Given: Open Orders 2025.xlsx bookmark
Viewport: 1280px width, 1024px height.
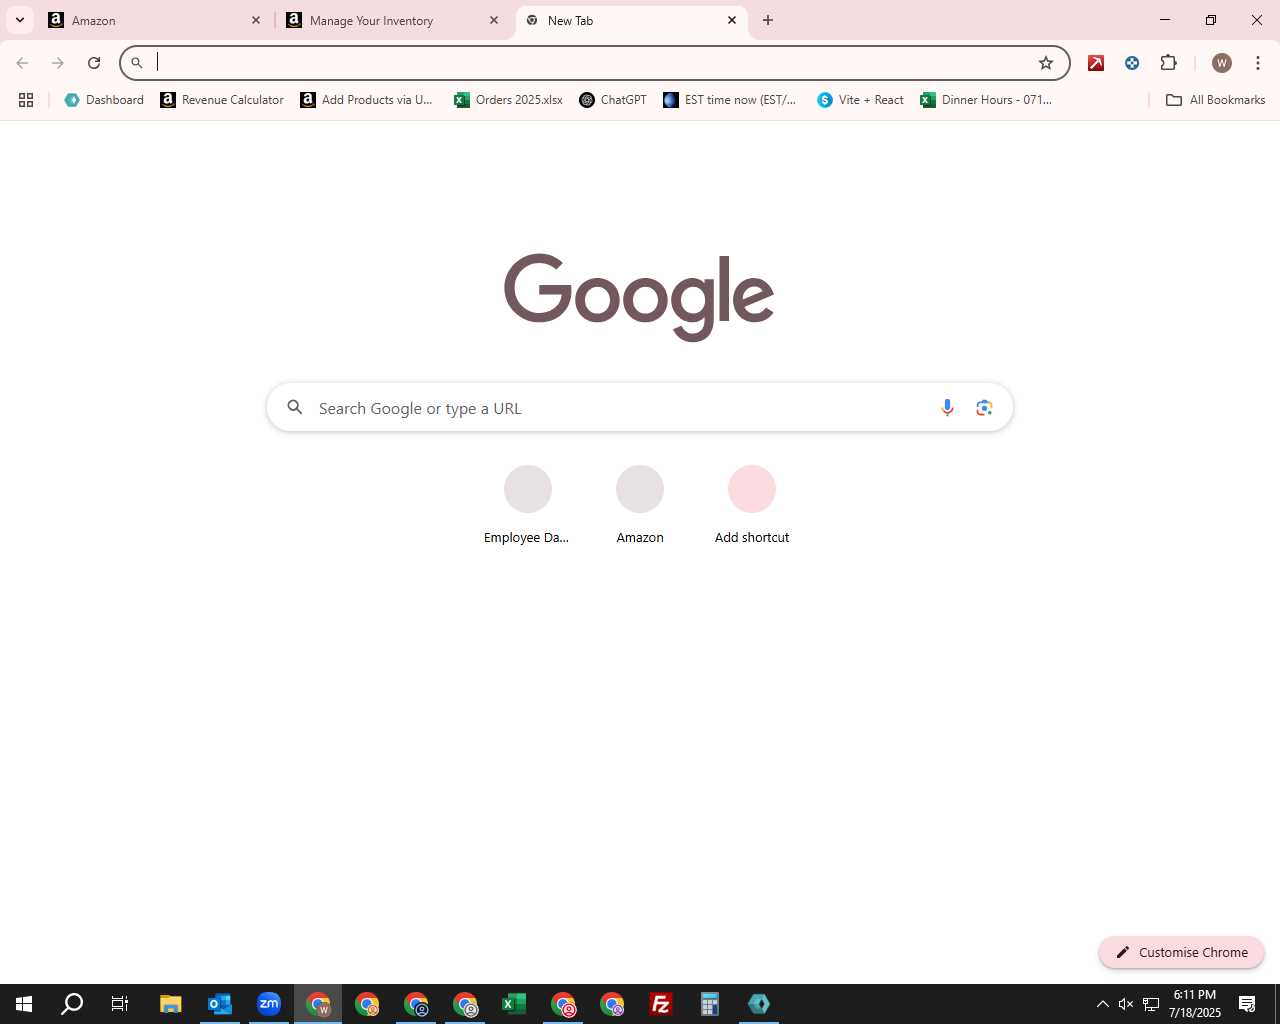Looking at the screenshot, I should [x=508, y=100].
